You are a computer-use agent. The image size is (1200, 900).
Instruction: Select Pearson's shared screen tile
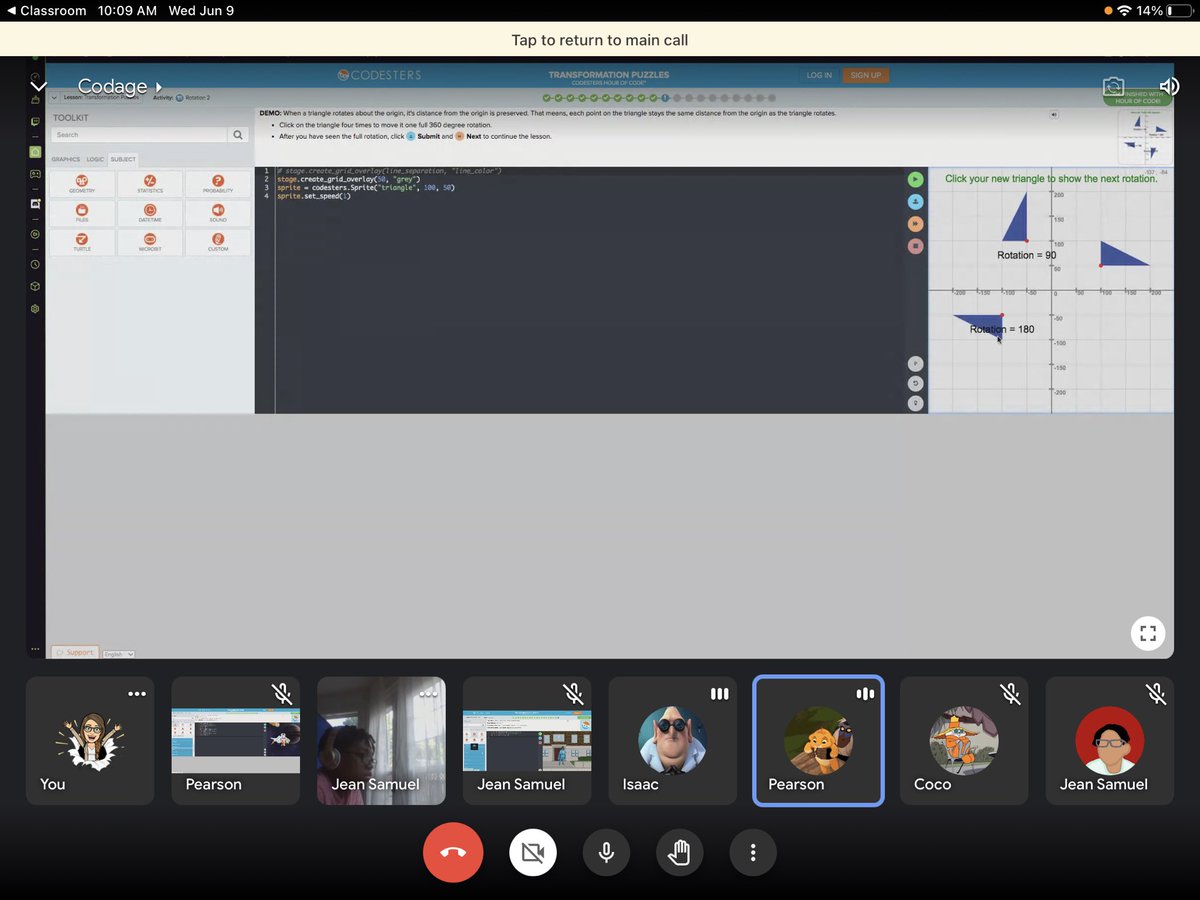tap(236, 741)
